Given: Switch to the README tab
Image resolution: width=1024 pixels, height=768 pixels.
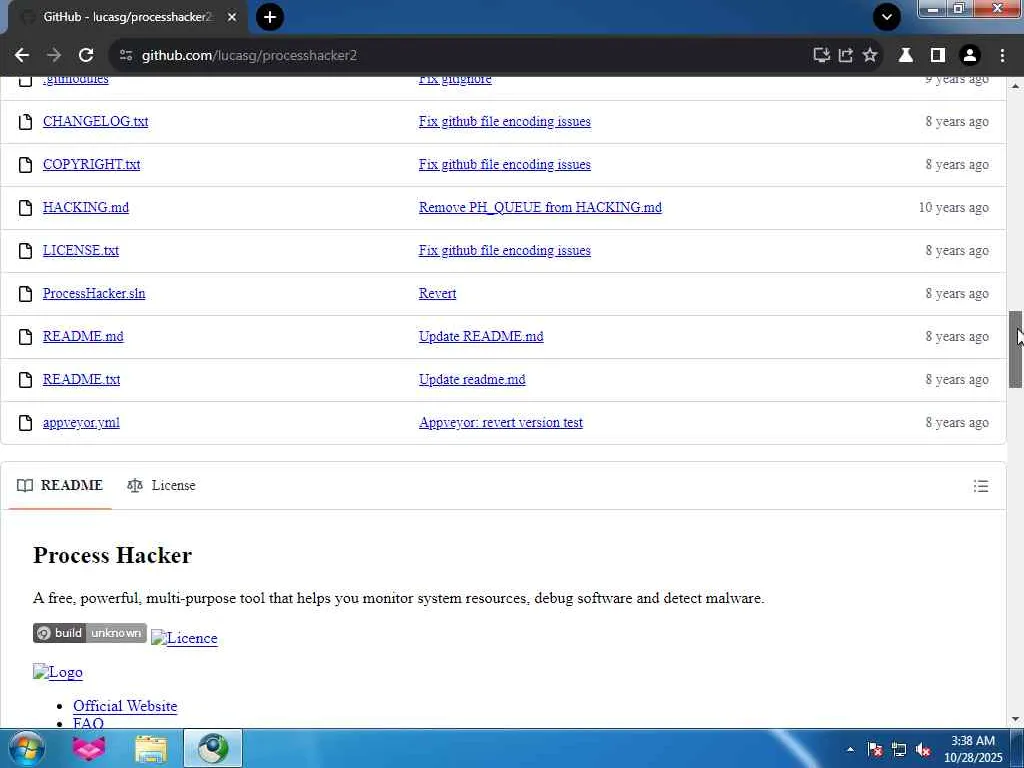Looking at the screenshot, I should point(60,486).
